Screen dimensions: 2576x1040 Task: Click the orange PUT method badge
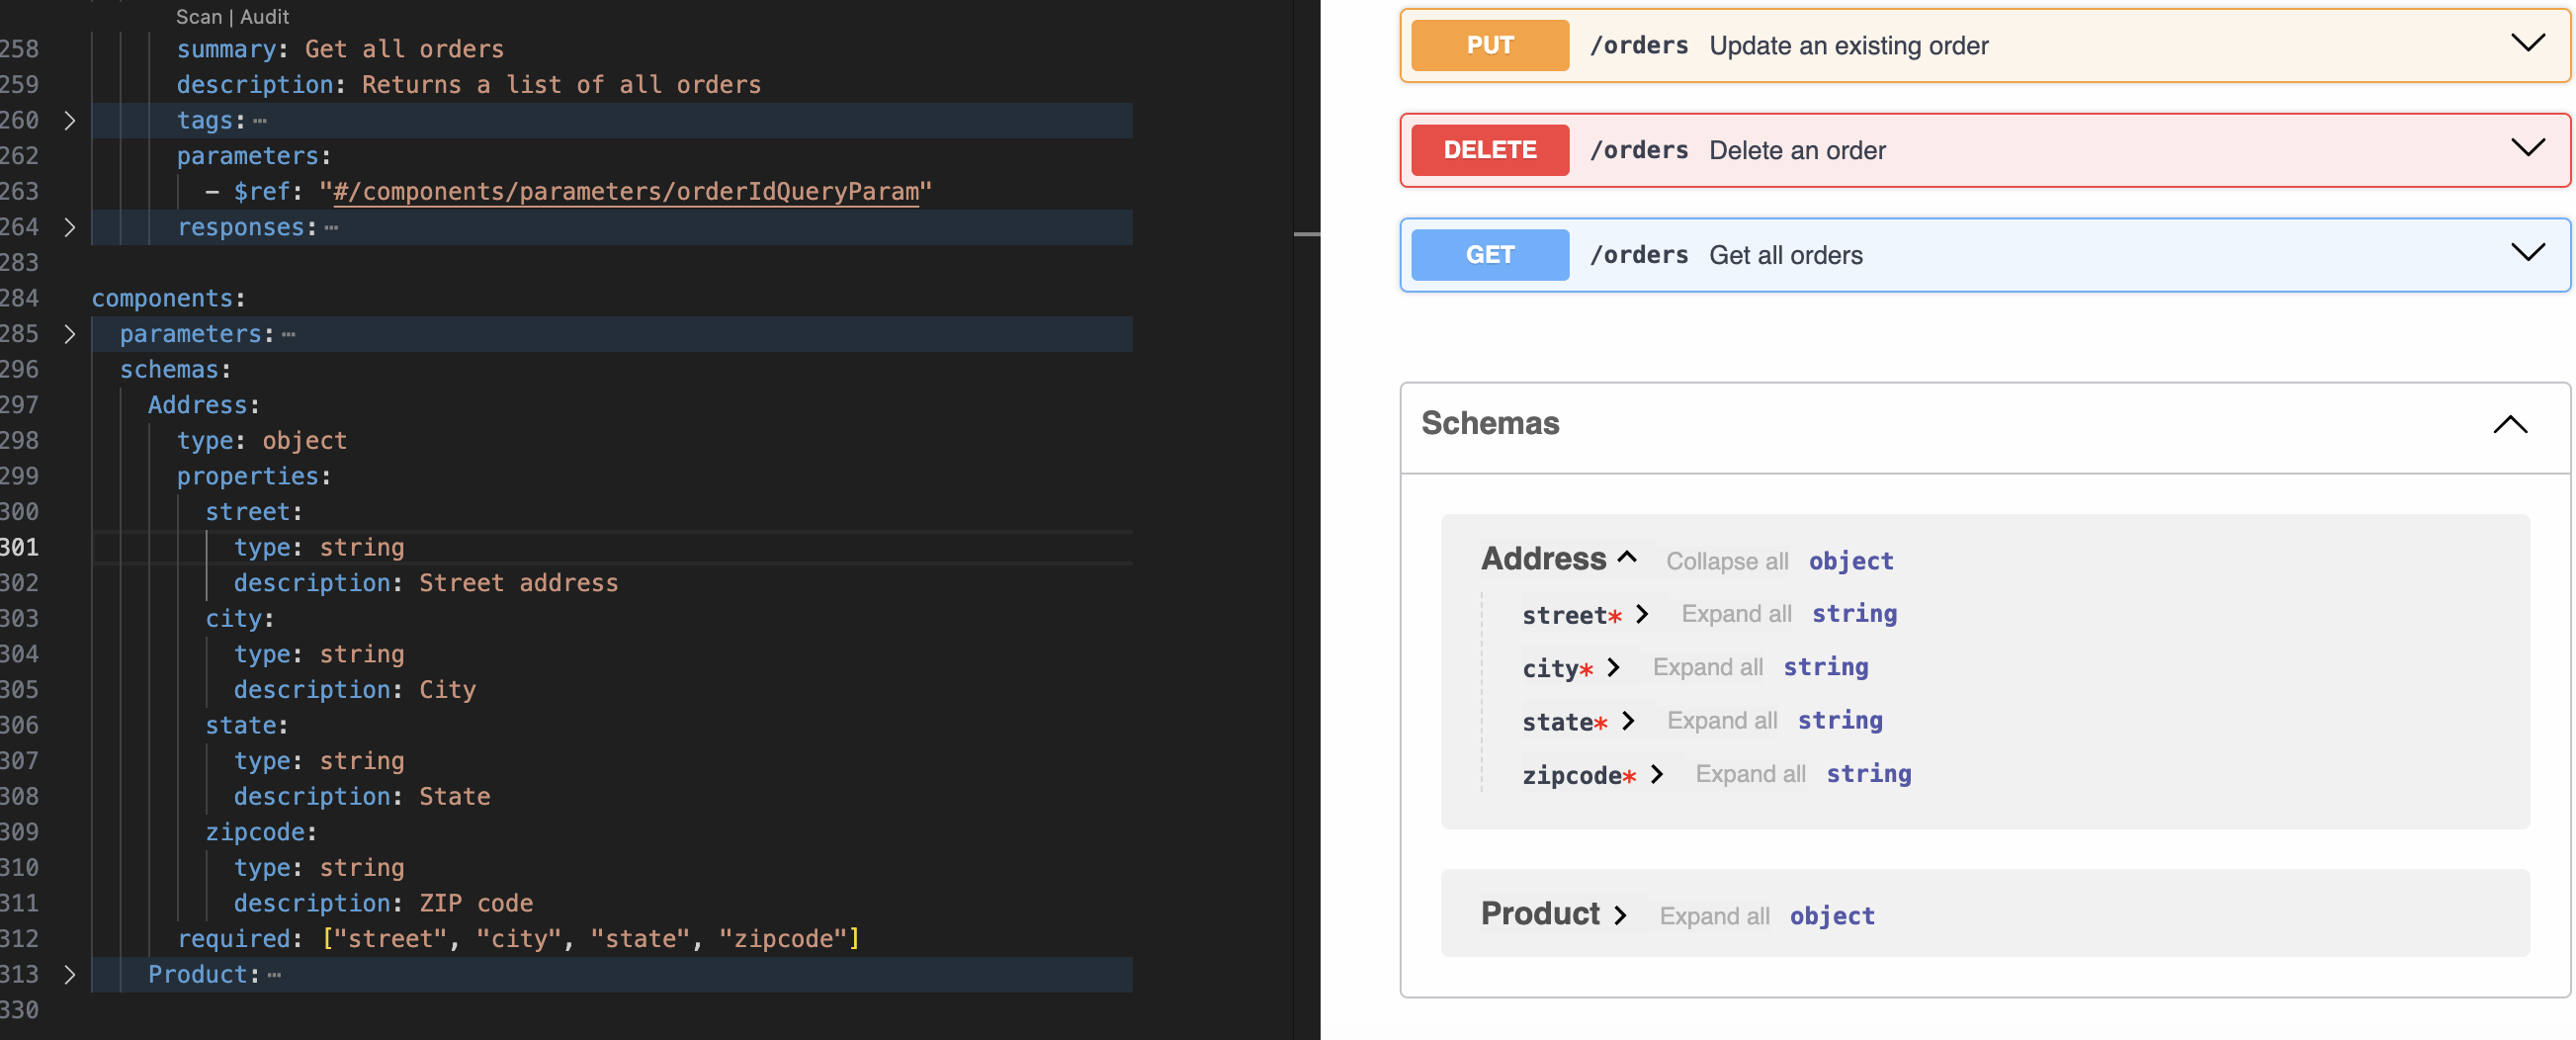[1490, 45]
